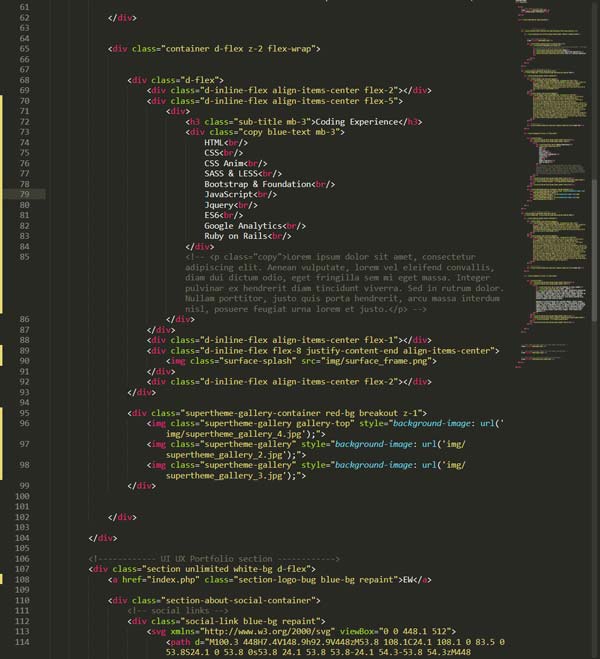Click the "HTML" entry on line 74
600x659 pixels.
point(214,142)
